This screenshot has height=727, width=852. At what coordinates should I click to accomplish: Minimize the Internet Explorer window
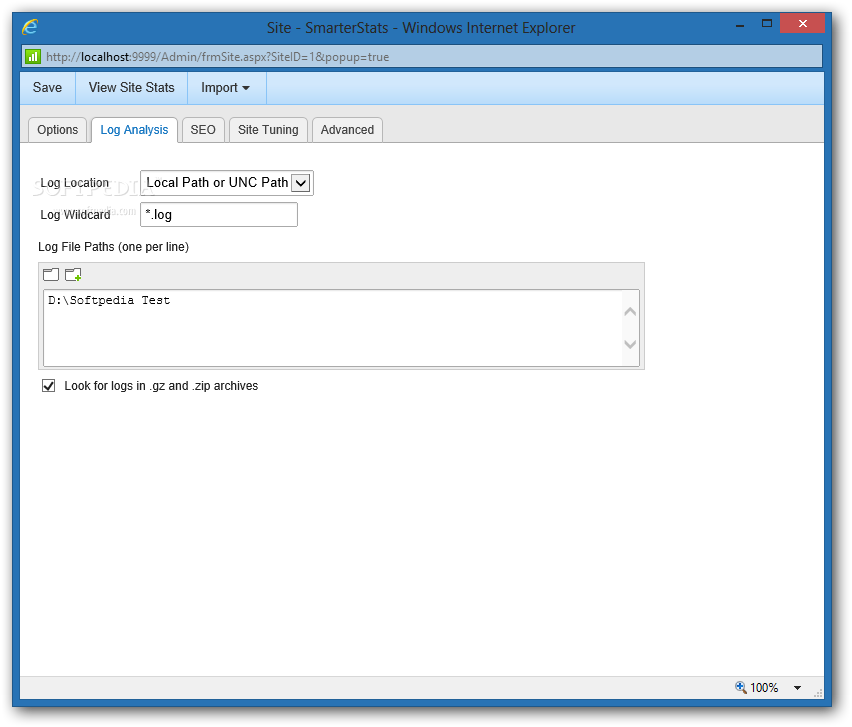pyautogui.click(x=740, y=24)
